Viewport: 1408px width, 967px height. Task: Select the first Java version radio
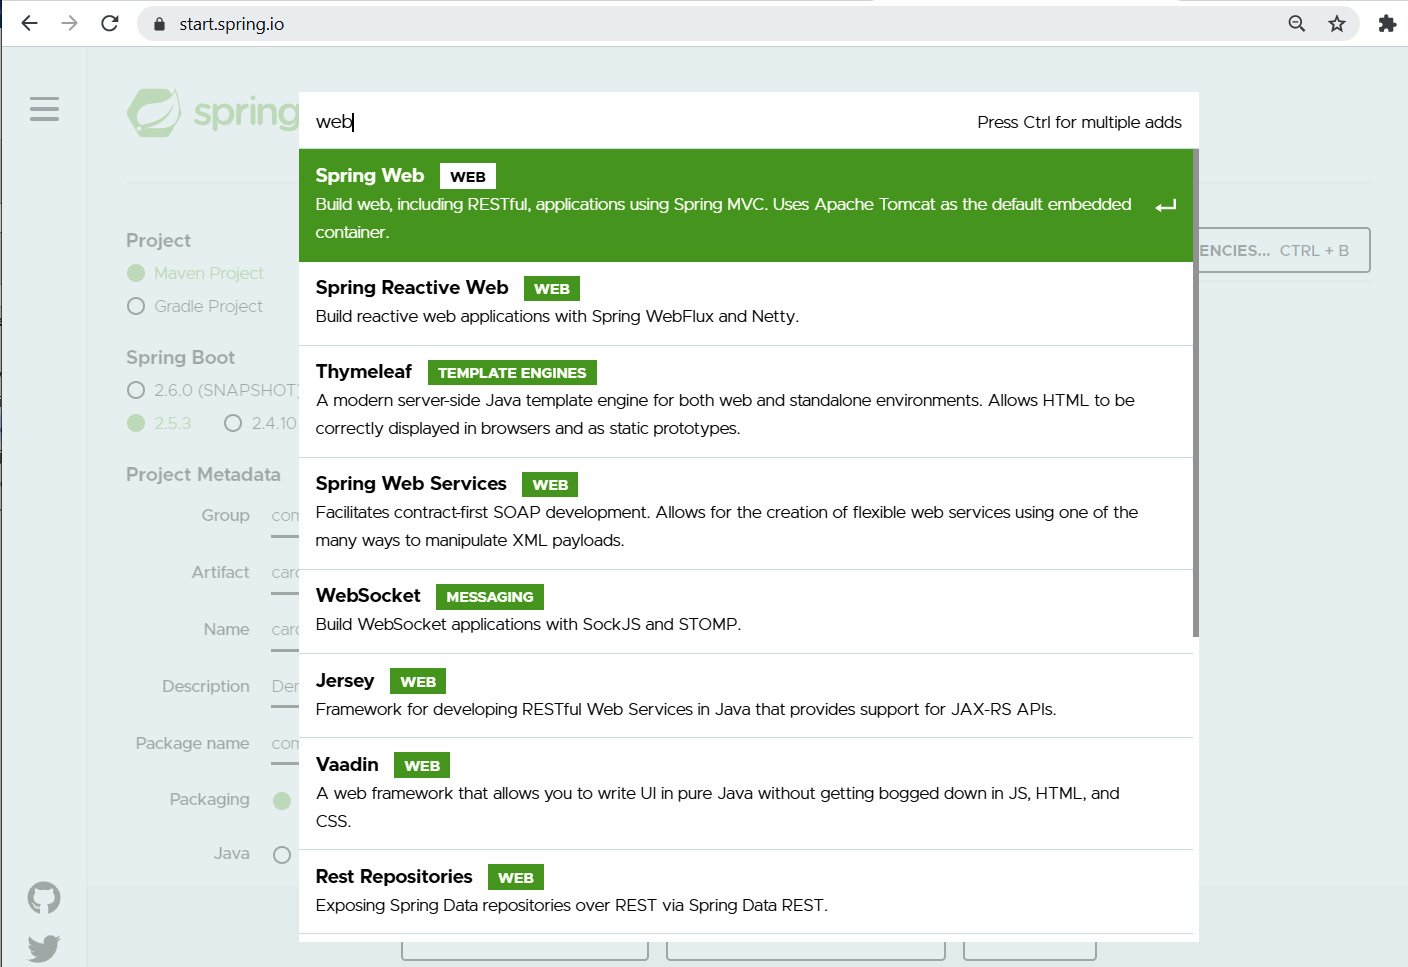click(x=282, y=855)
